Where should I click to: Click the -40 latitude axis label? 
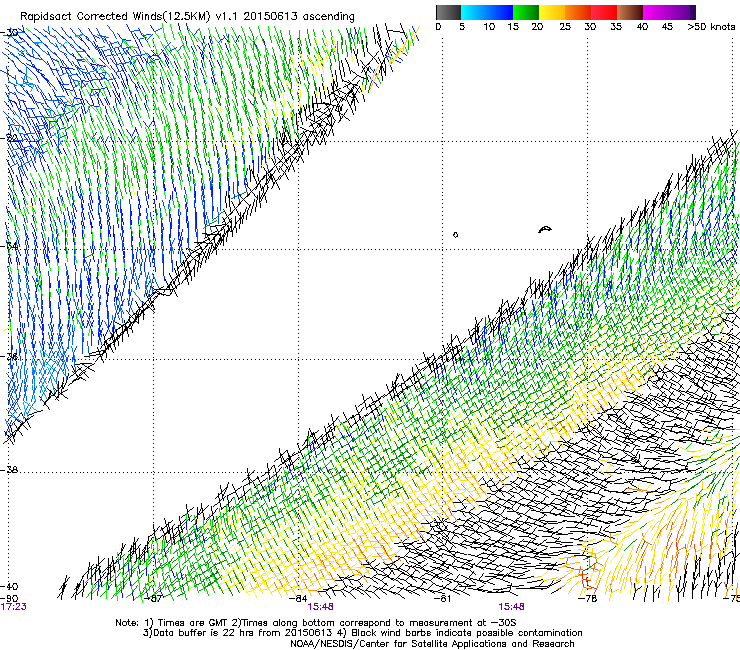pos(9,586)
